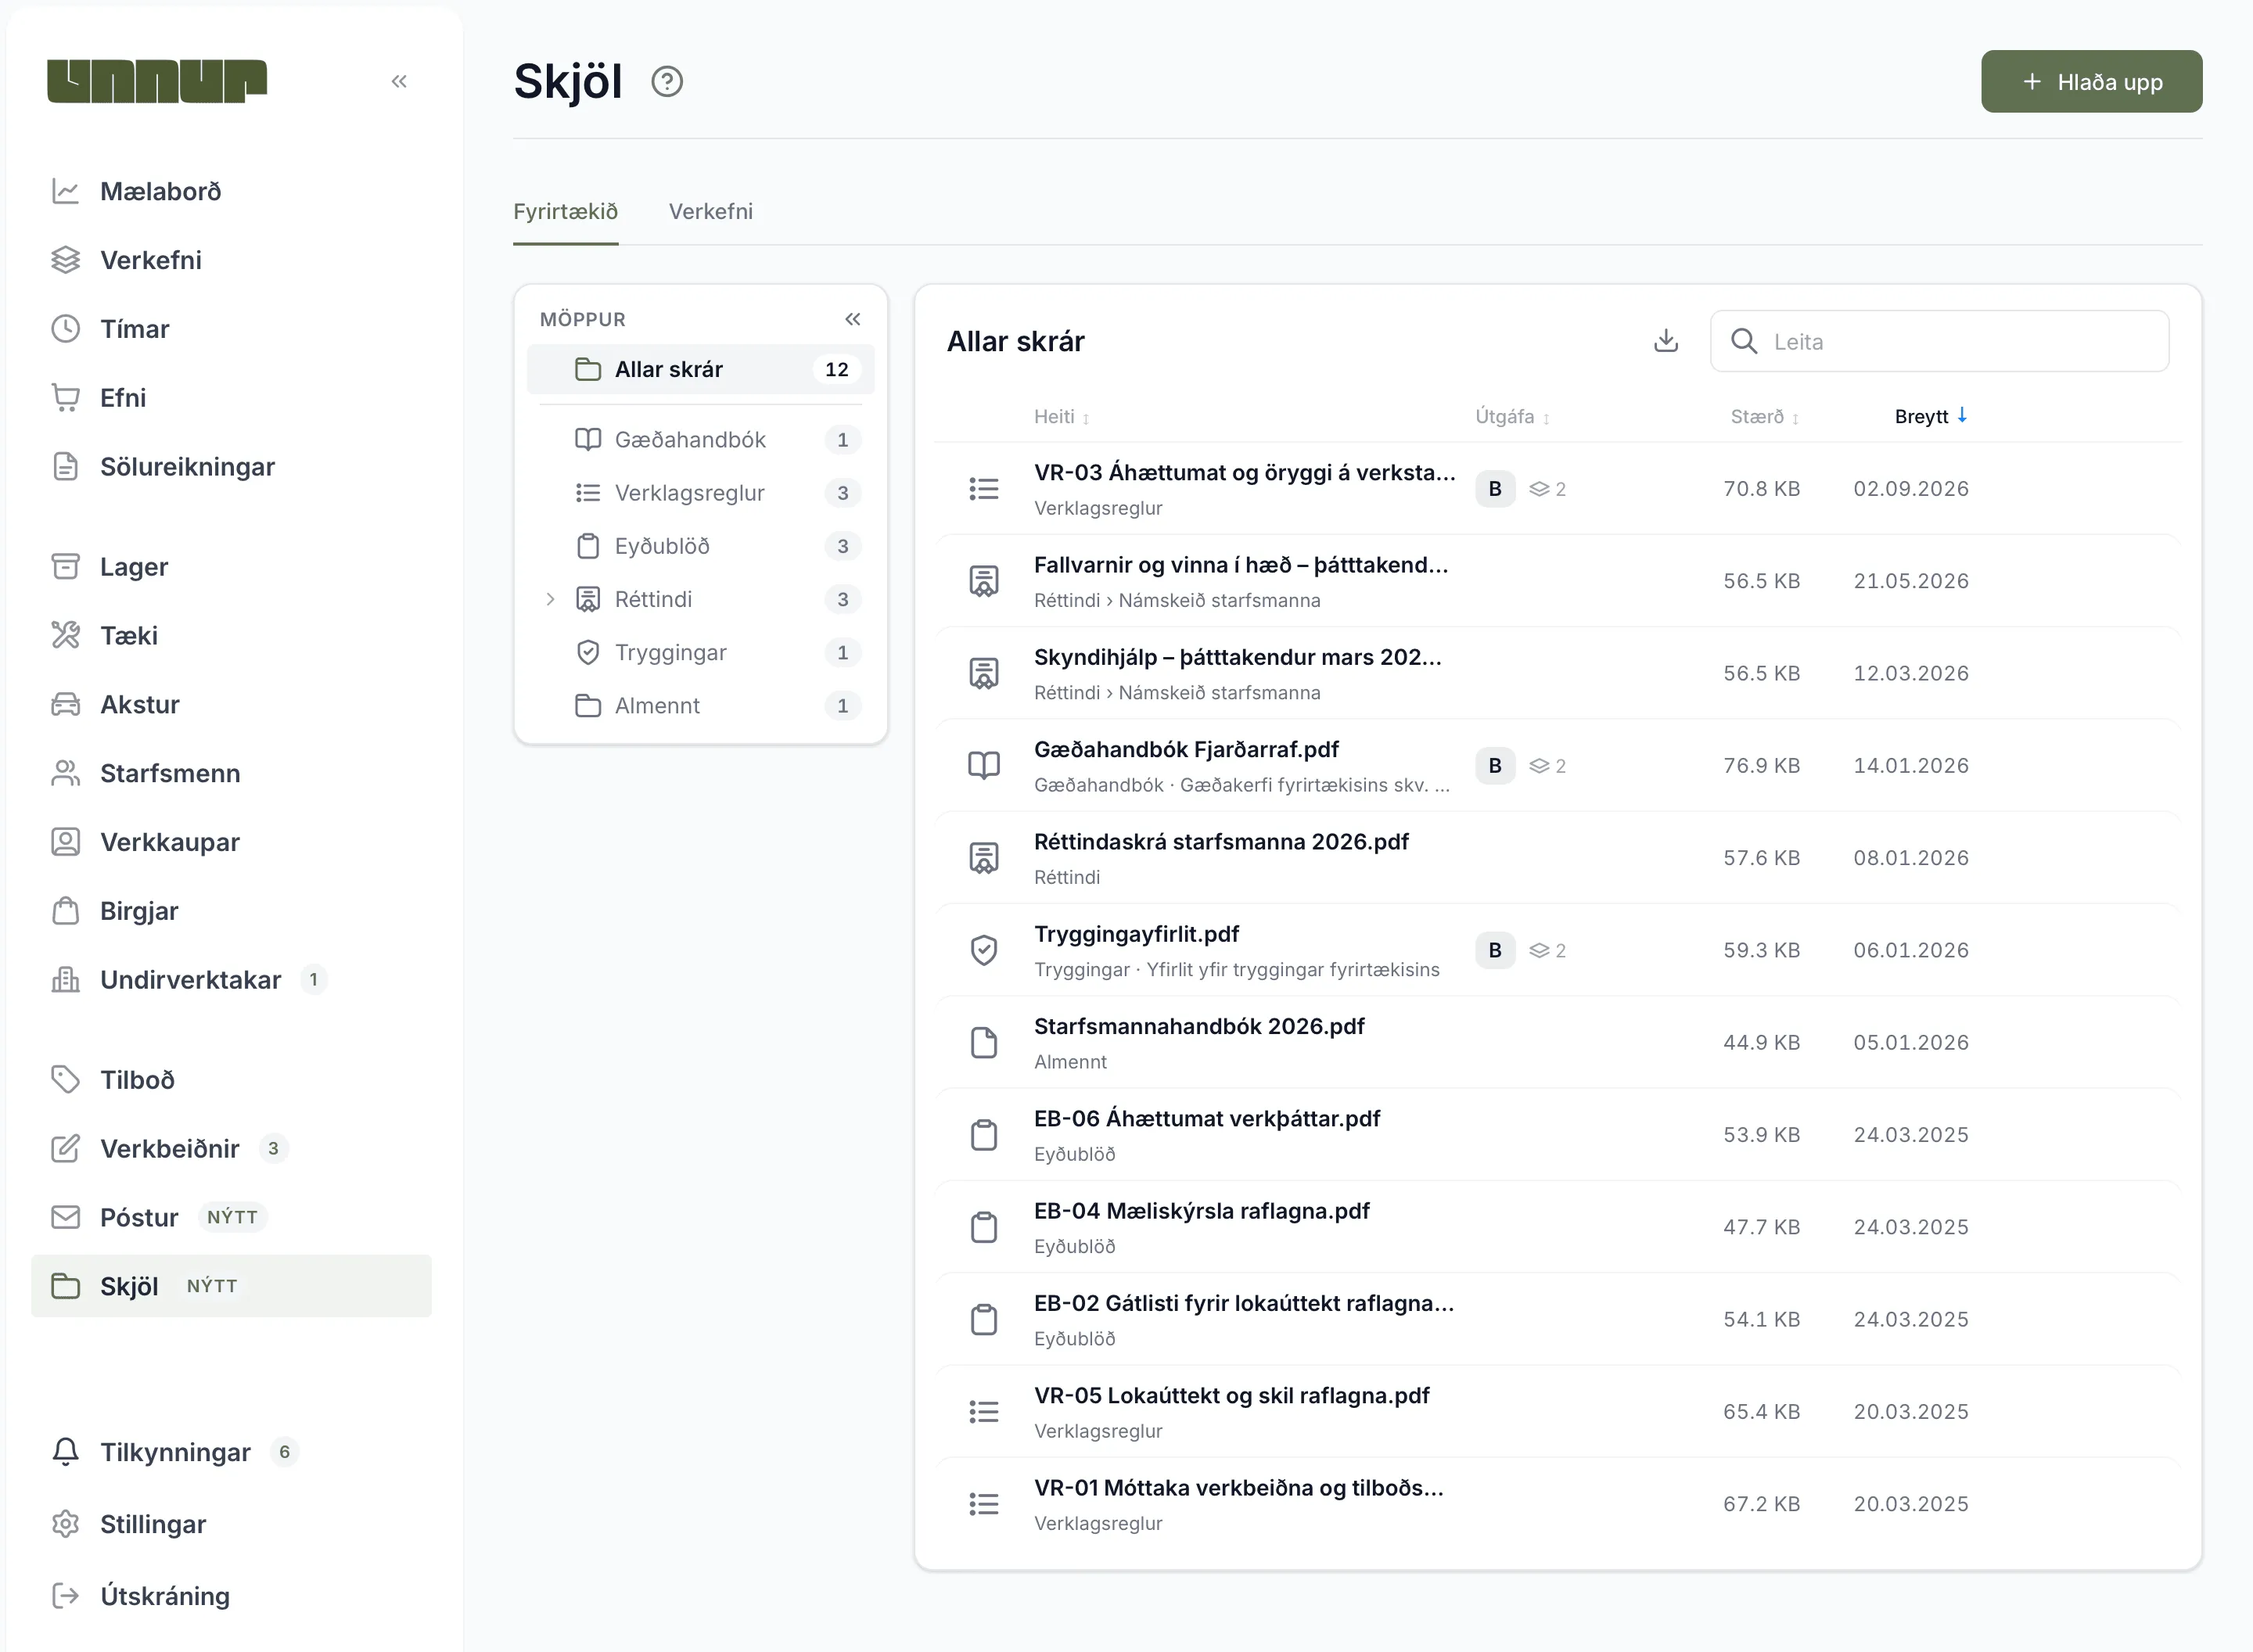Expand the Réttindi folder tree

coord(550,599)
